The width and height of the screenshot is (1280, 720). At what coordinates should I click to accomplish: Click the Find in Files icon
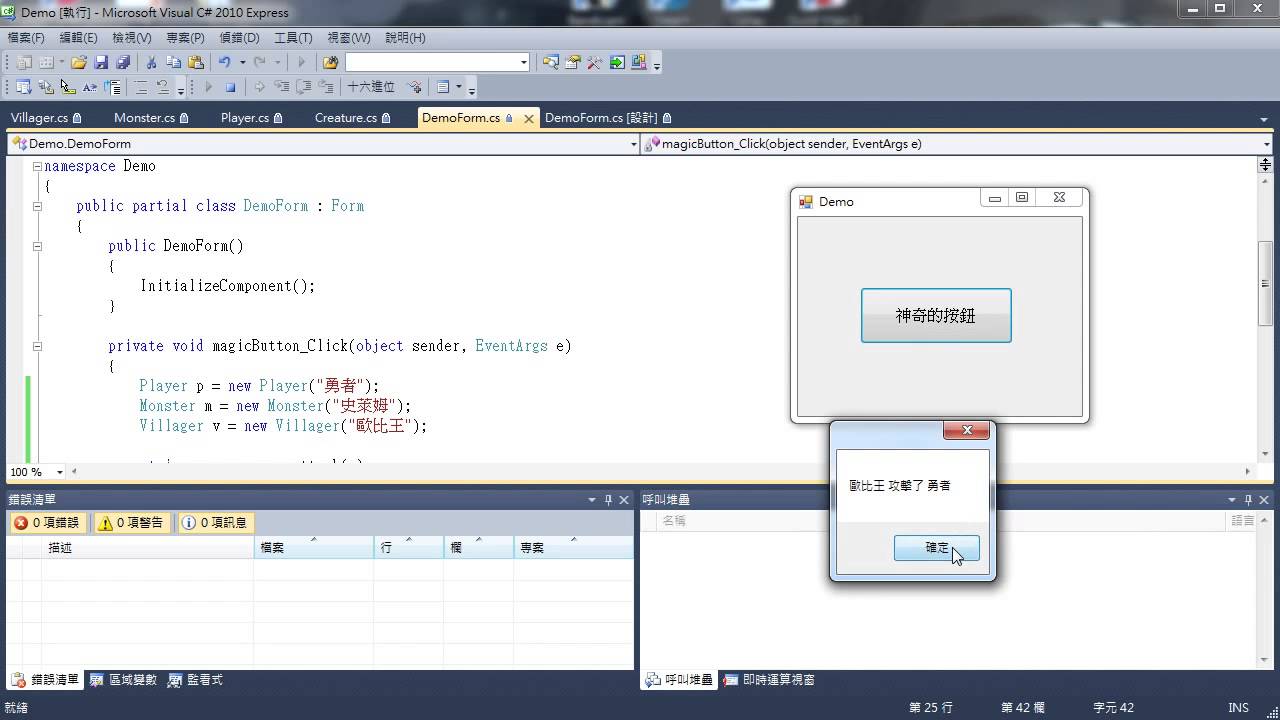coord(330,62)
